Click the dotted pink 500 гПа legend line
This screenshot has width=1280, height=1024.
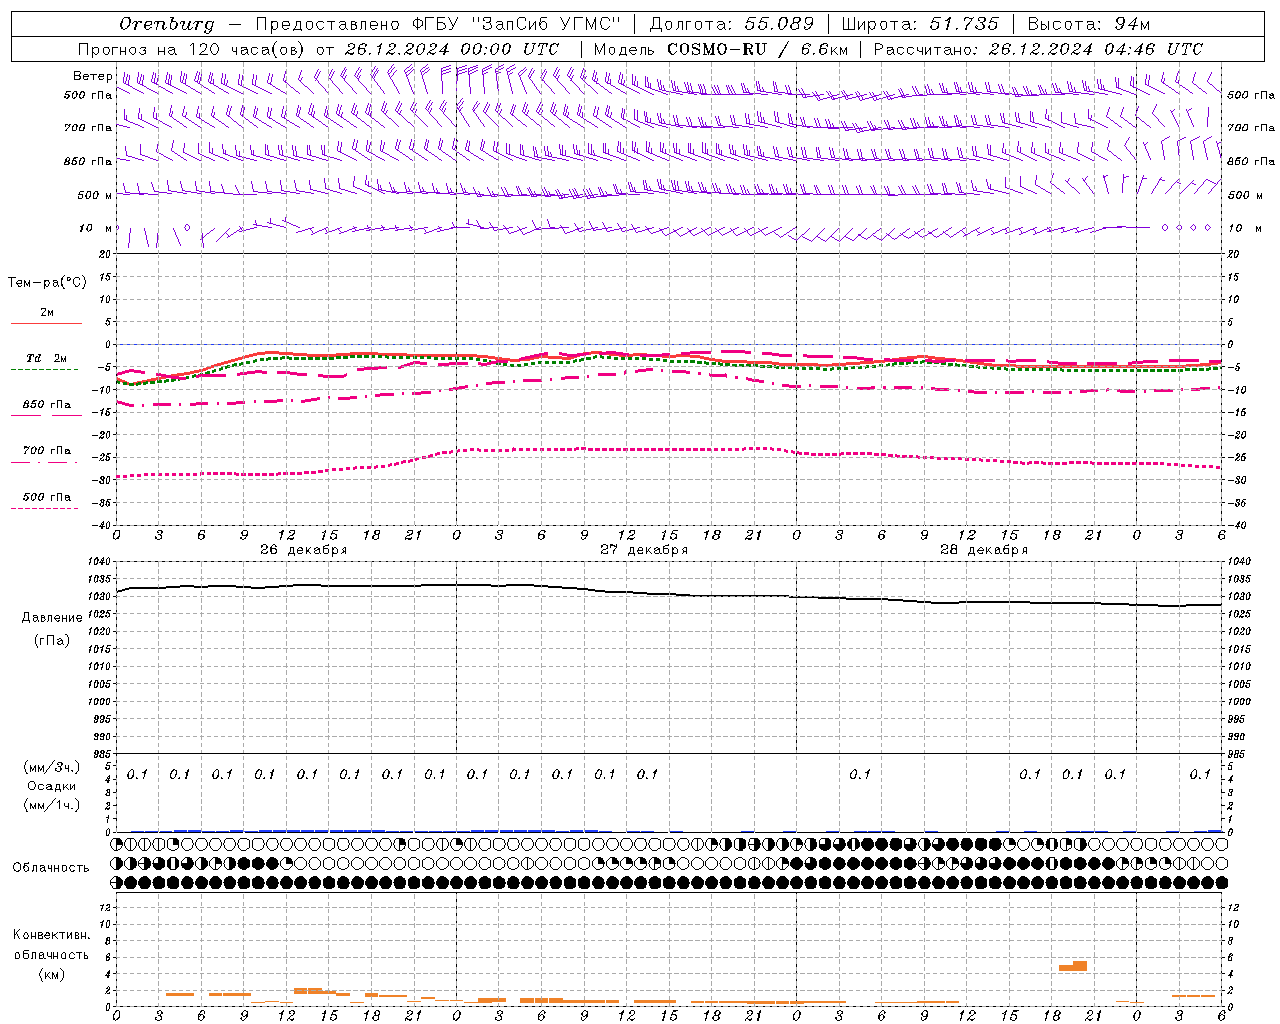coord(45,509)
